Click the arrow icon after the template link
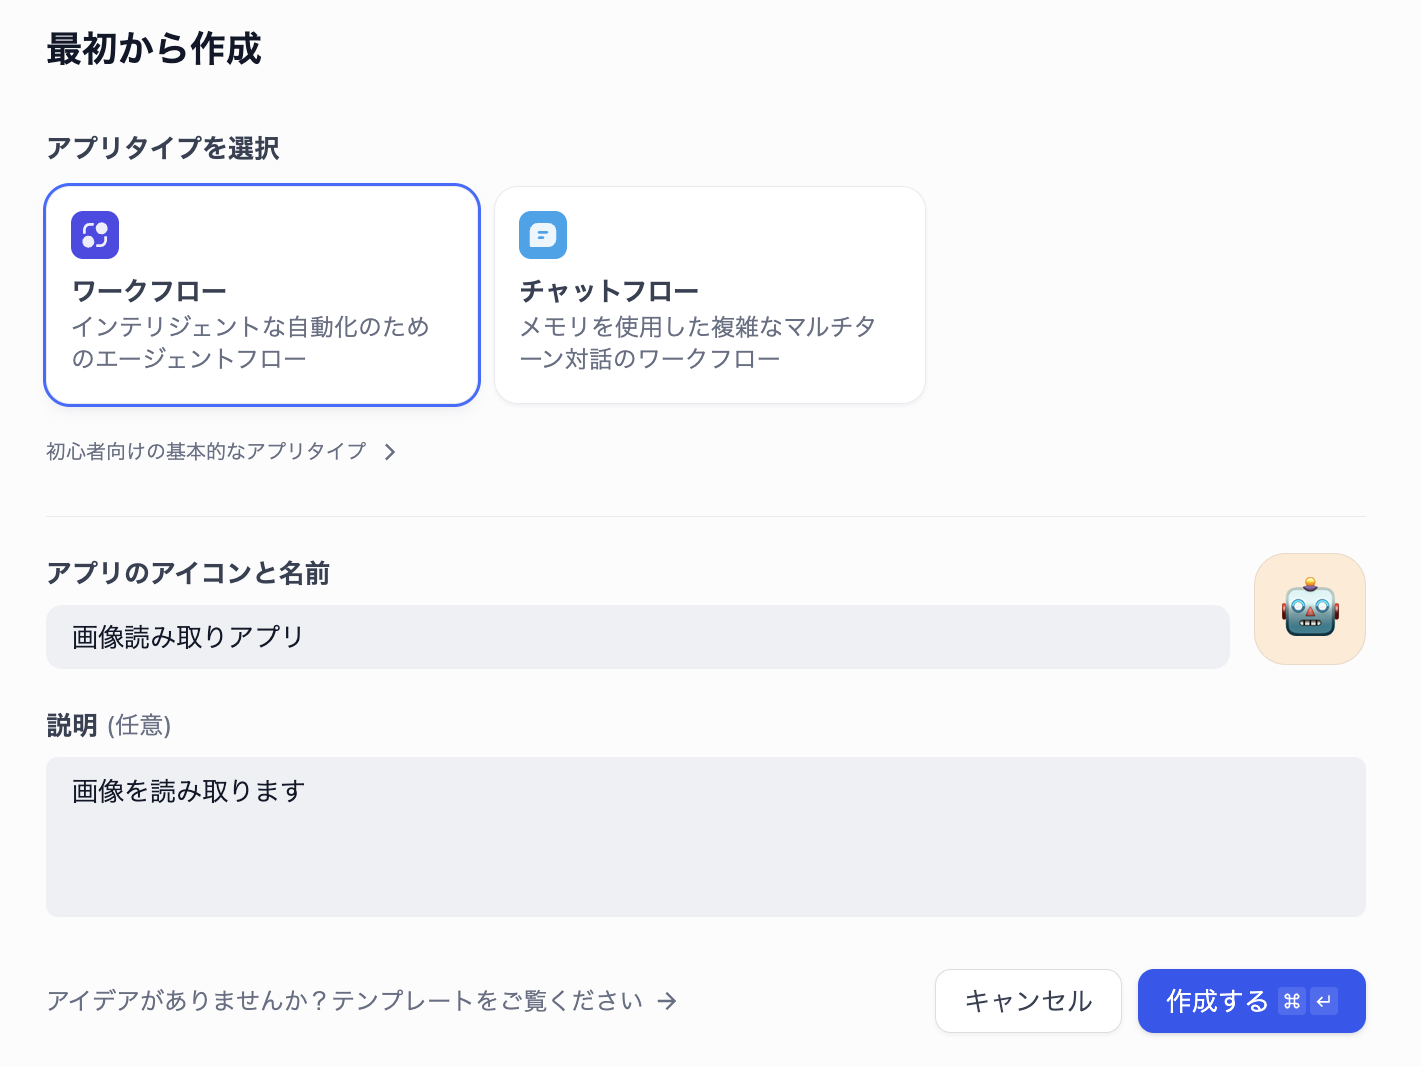This screenshot has width=1422, height=1066. 667,1001
